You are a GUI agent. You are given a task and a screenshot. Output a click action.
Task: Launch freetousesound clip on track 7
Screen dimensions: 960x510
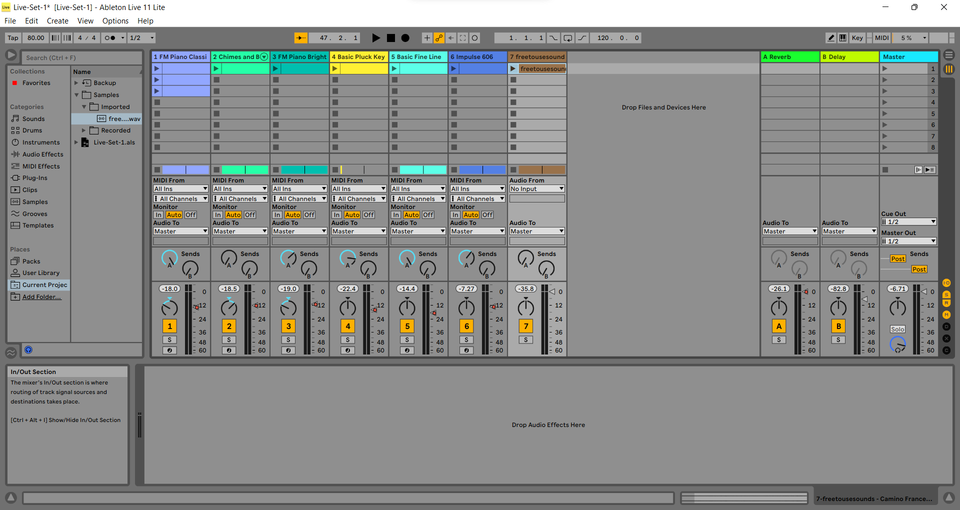[x=513, y=69]
